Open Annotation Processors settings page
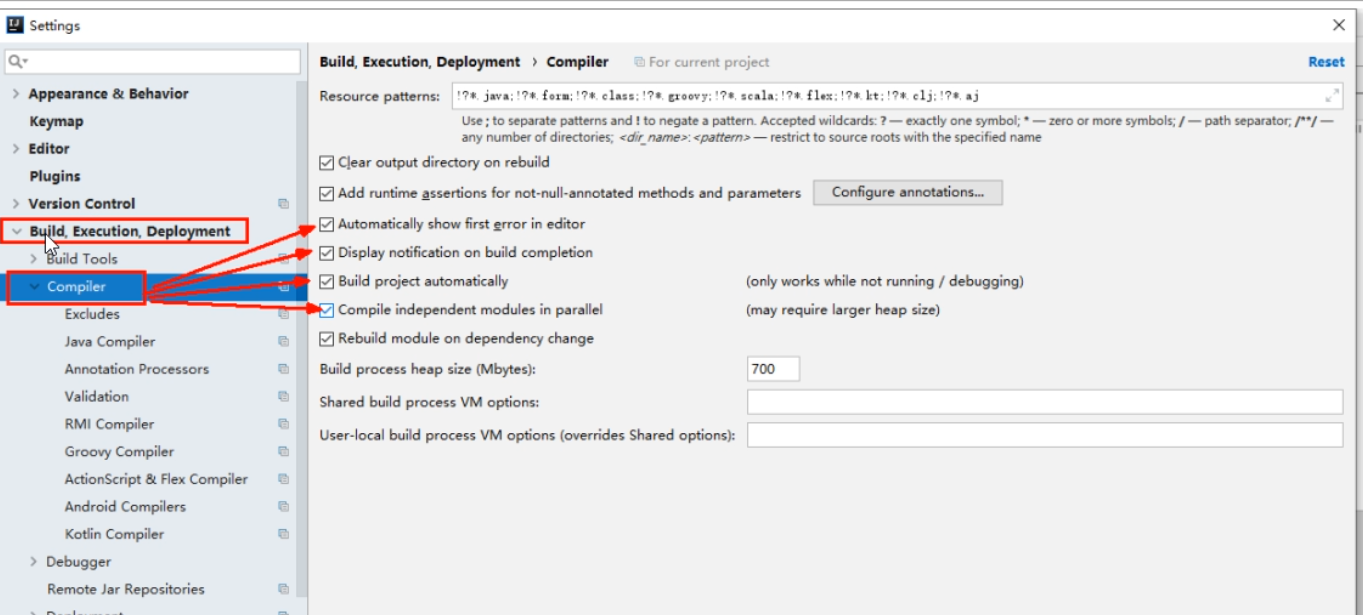The width and height of the screenshot is (1363, 615). [x=137, y=369]
